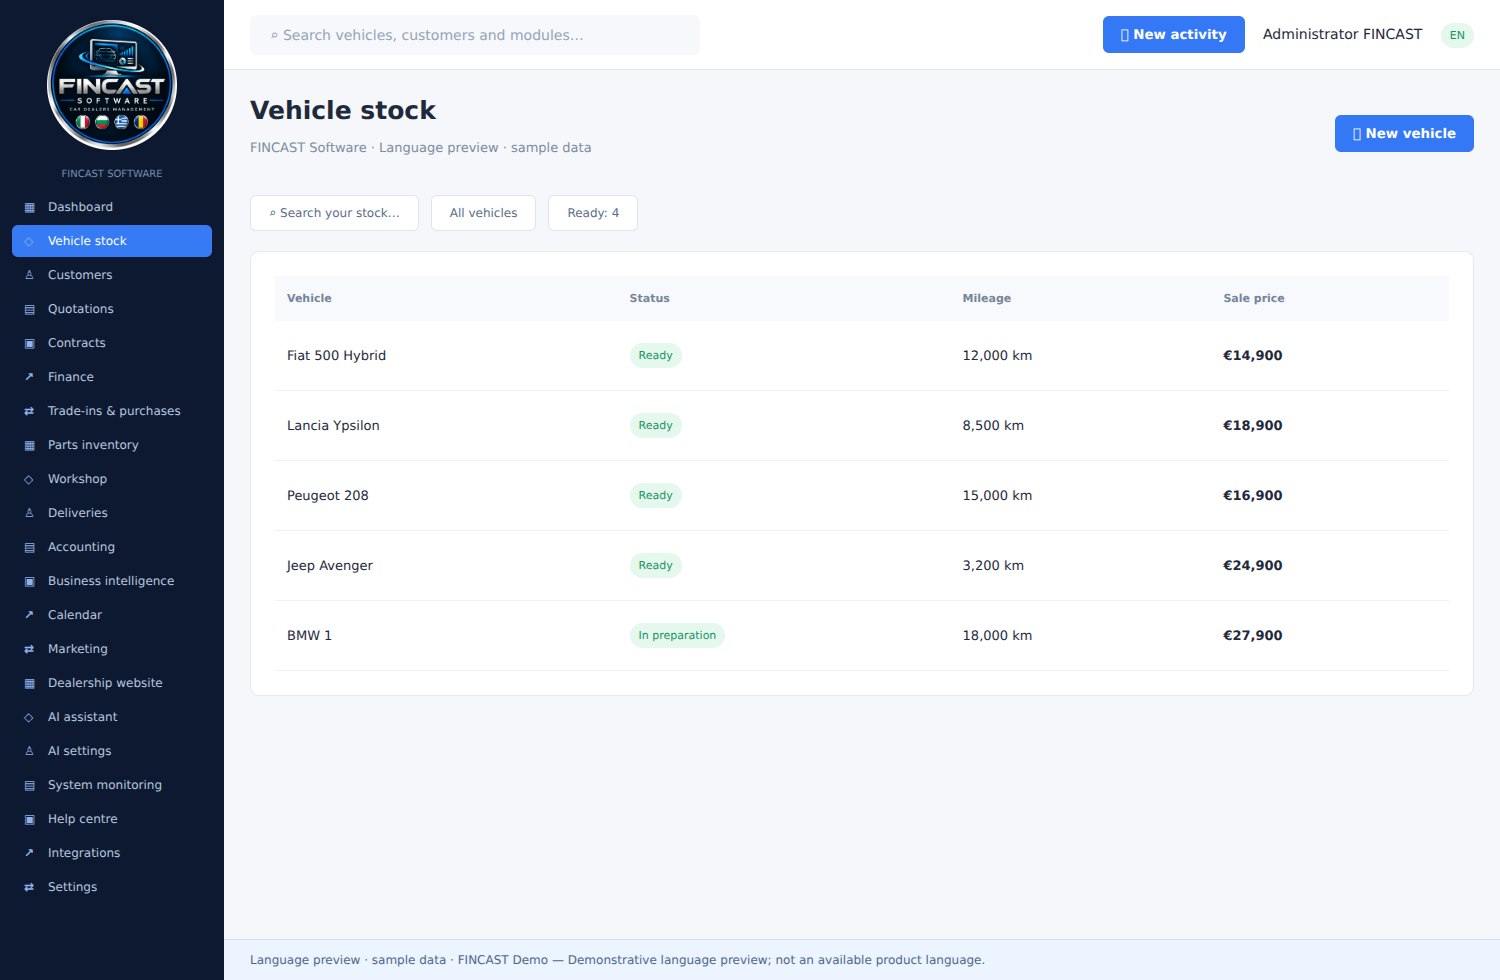Click the €14,900 sale price
The height and width of the screenshot is (980, 1500).
coord(1252,355)
